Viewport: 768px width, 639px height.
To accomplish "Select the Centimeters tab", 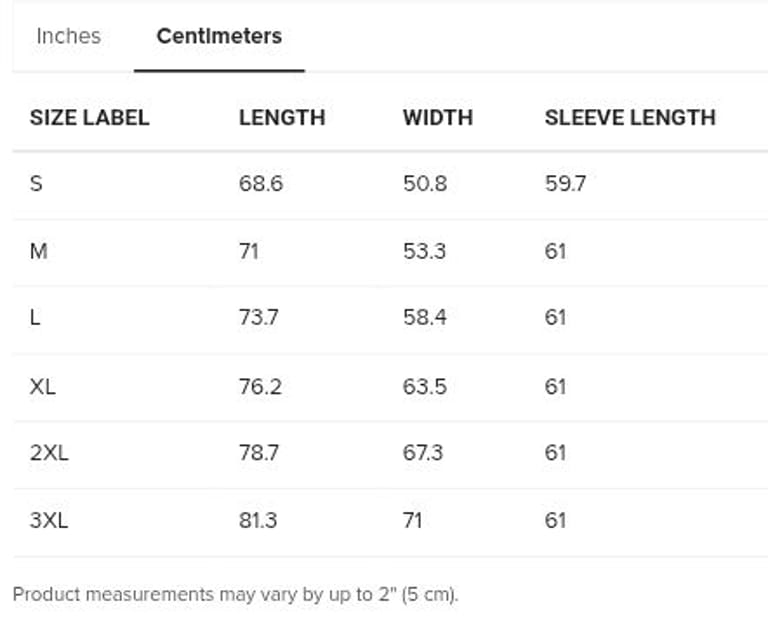I will [219, 36].
